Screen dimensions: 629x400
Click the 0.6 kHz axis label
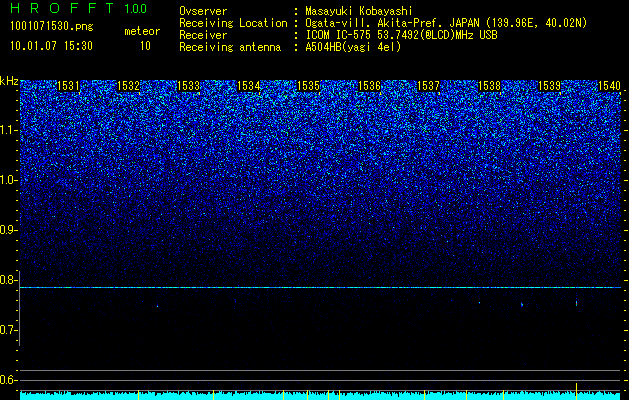[x=9, y=380]
